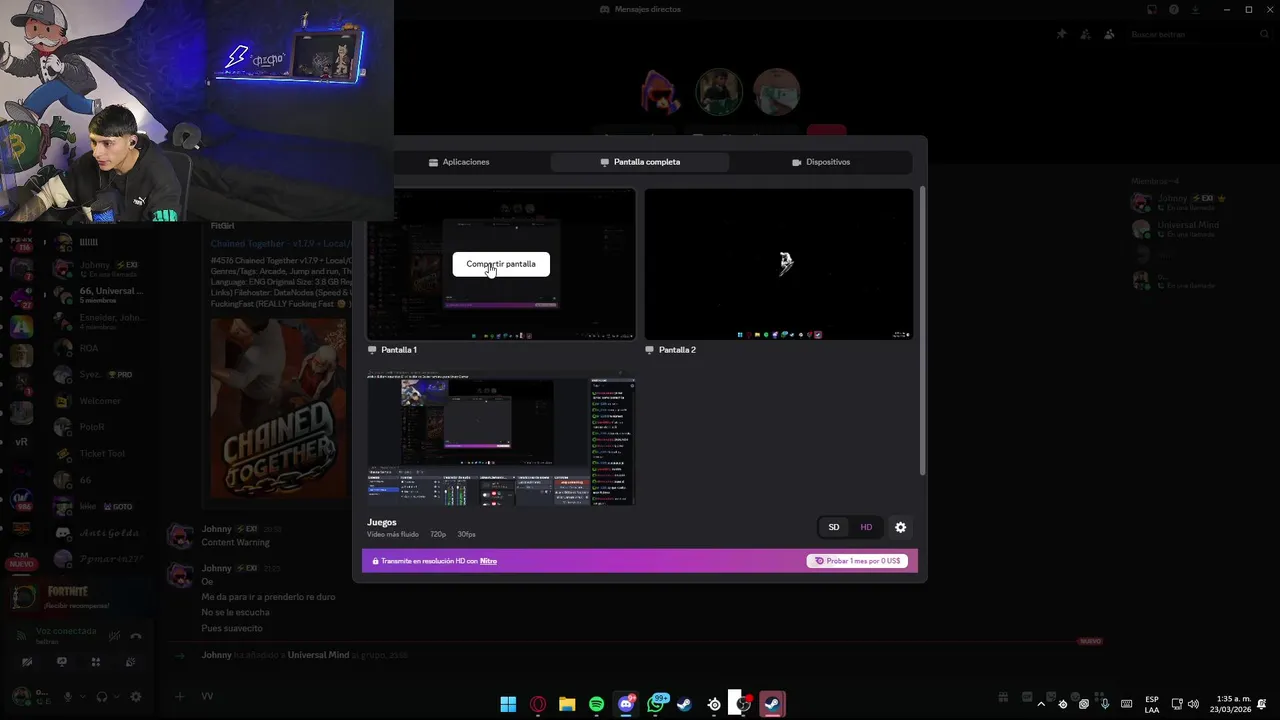The height and width of the screenshot is (720, 1280).
Task: Open the Dispositivos tab
Action: tap(821, 162)
